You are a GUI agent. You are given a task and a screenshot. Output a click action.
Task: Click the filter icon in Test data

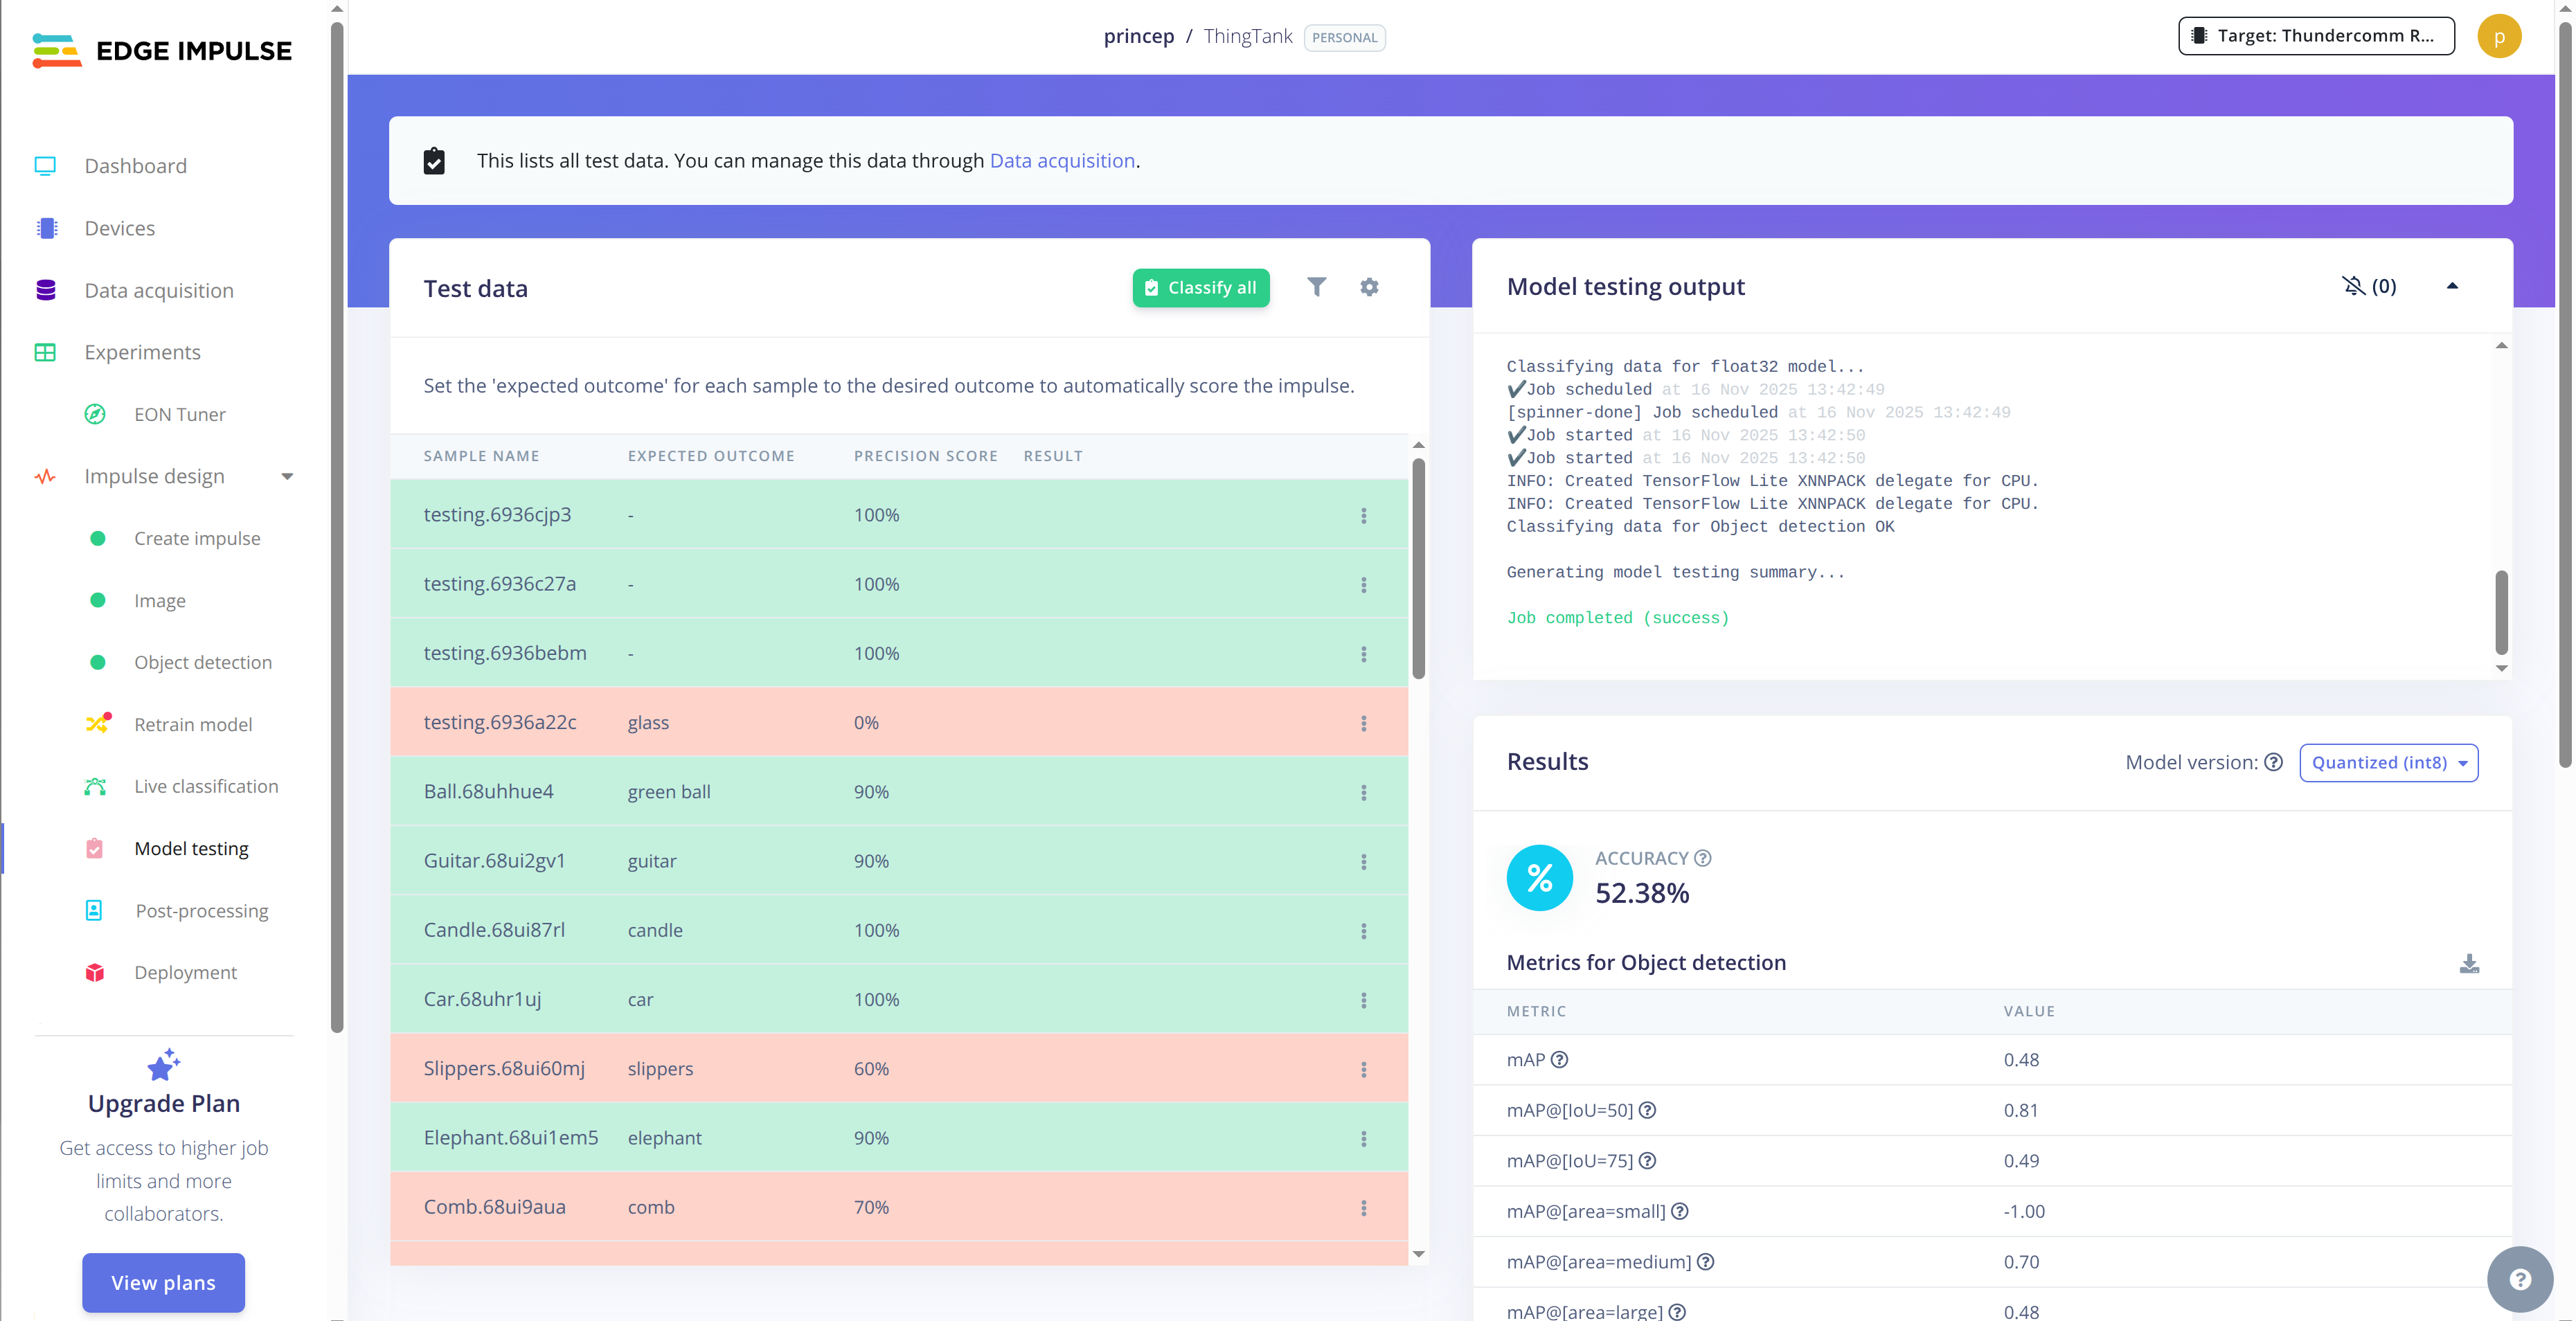1316,287
